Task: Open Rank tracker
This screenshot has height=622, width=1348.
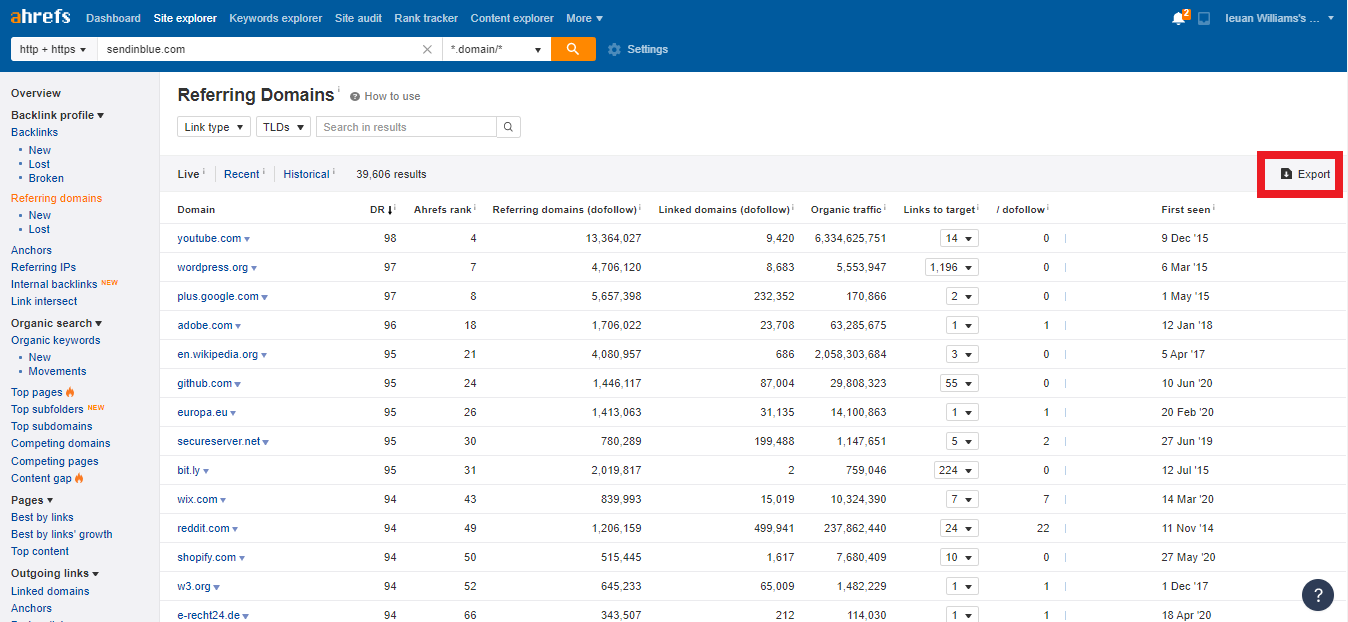Action: click(x=426, y=18)
